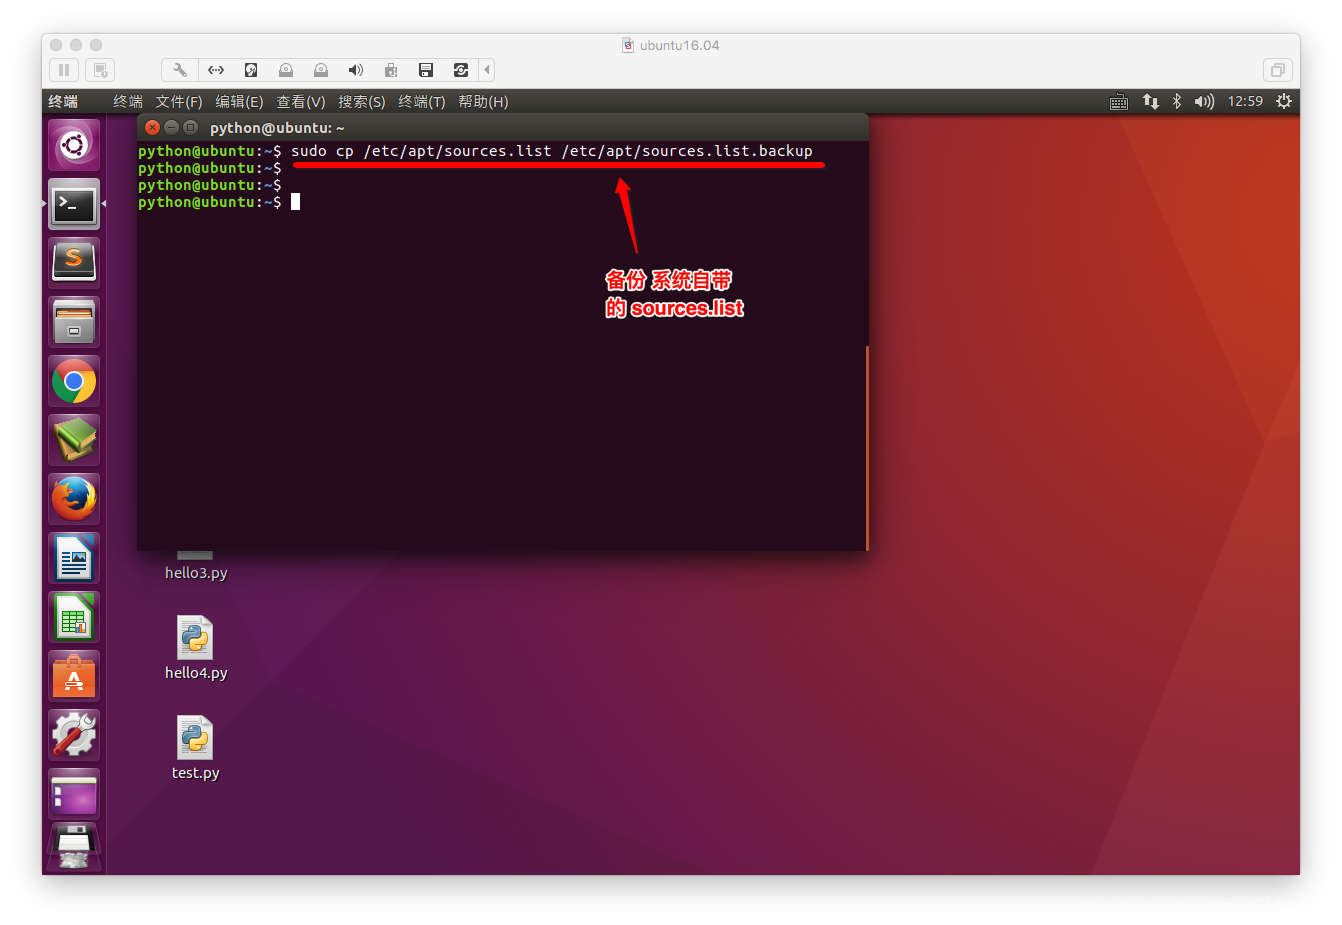This screenshot has height=925, width=1342.
Task: Open the 查看(V) menu
Action: pyautogui.click(x=301, y=102)
